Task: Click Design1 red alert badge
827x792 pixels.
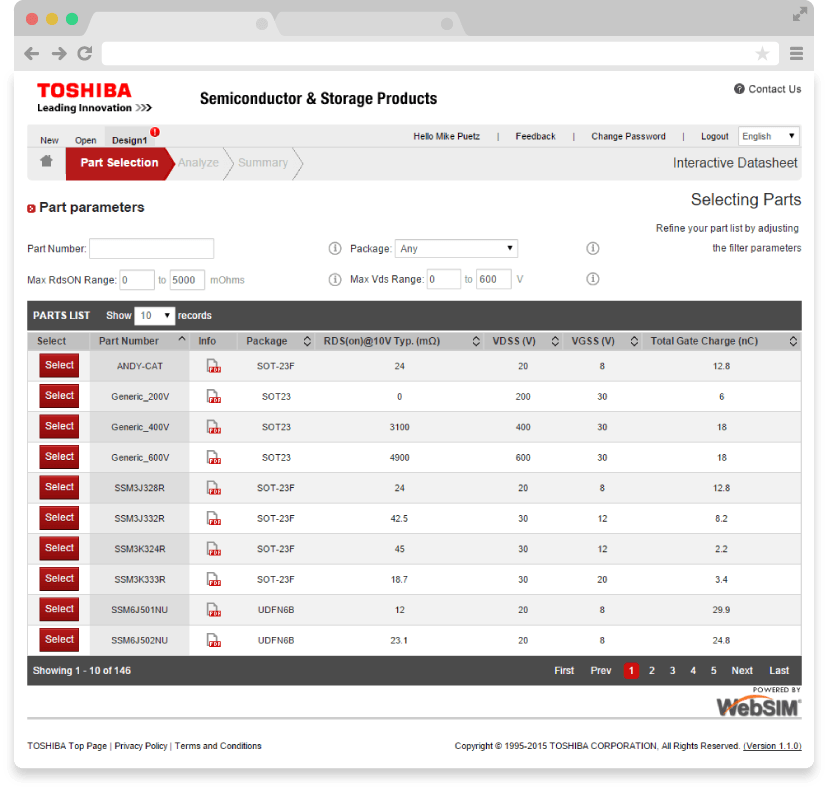Action: point(155,132)
